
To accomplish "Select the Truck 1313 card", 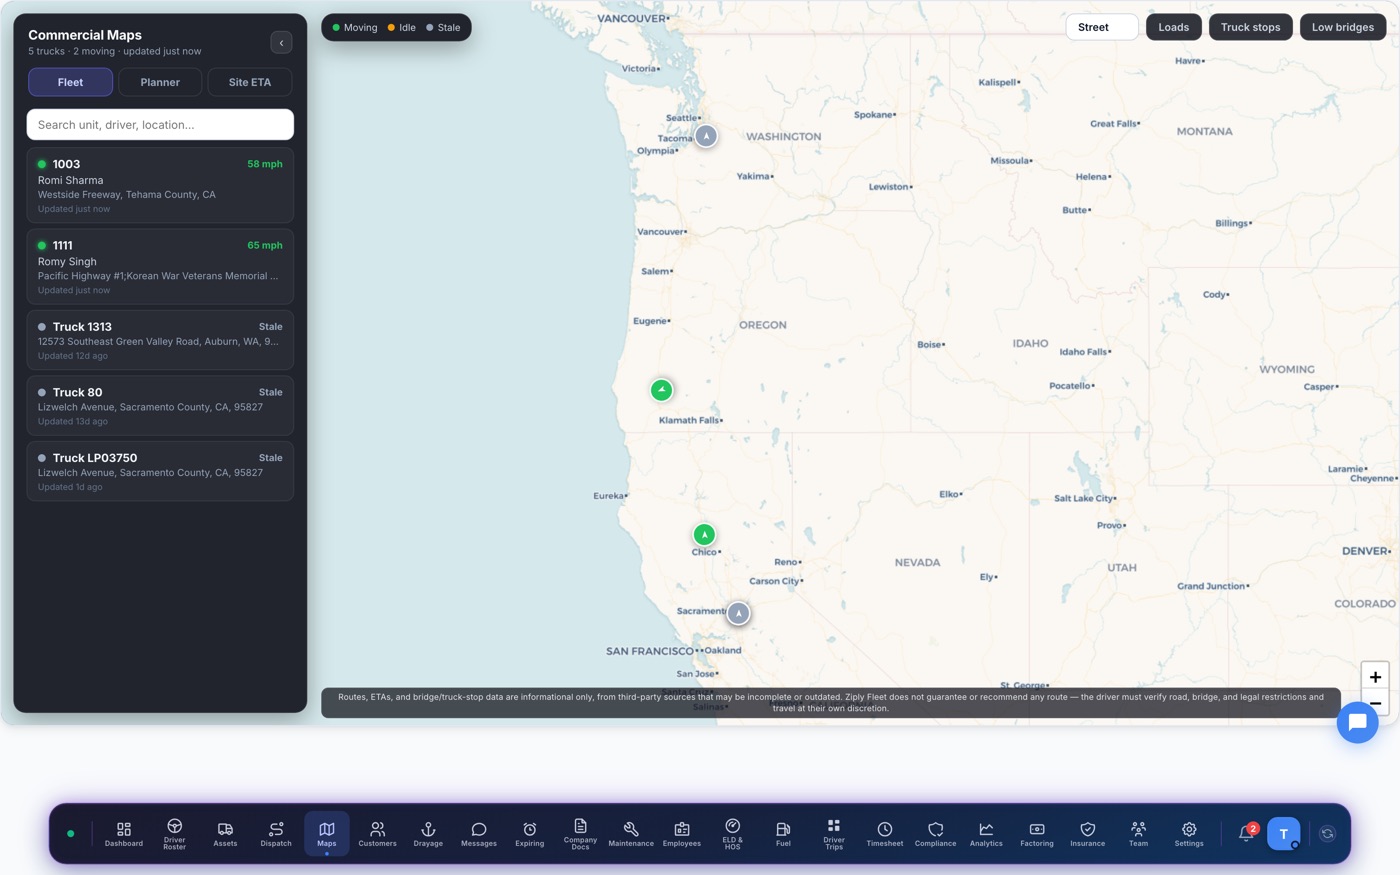I will 160,341.
